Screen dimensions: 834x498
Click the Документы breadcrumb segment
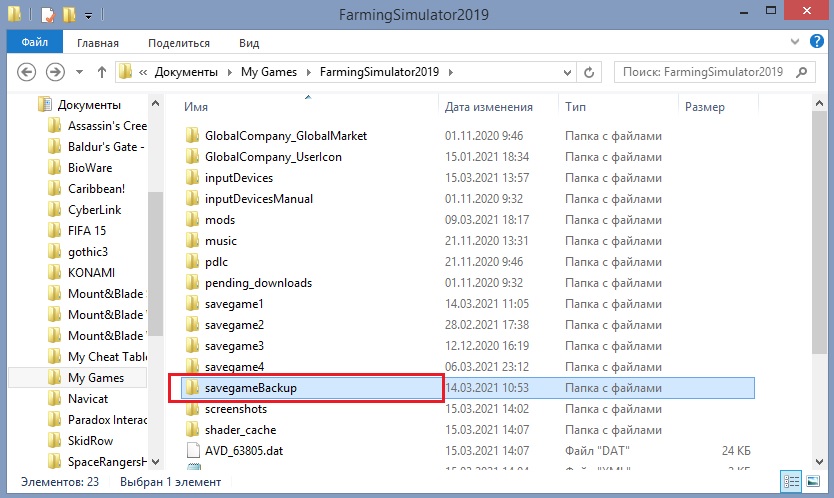[x=186, y=72]
